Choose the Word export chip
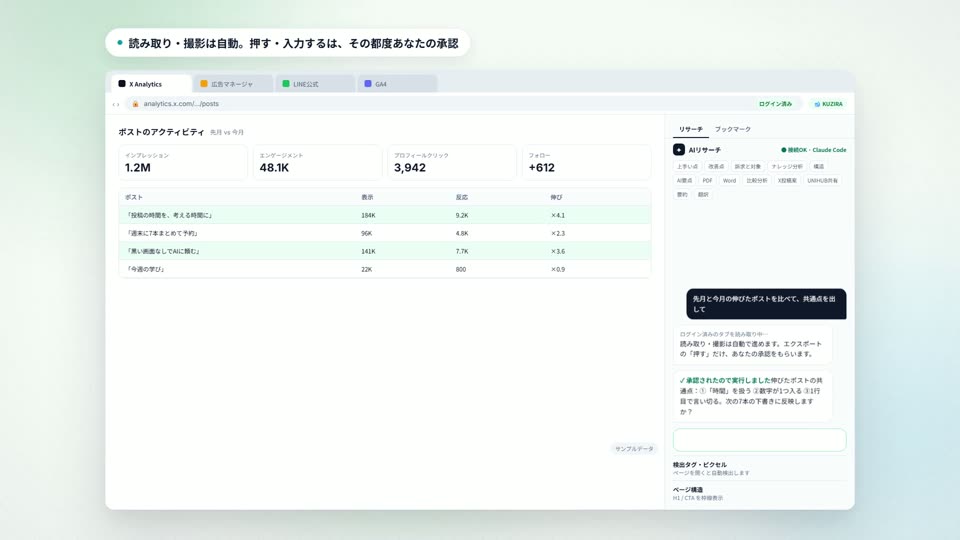The width and height of the screenshot is (960, 540). pos(729,181)
